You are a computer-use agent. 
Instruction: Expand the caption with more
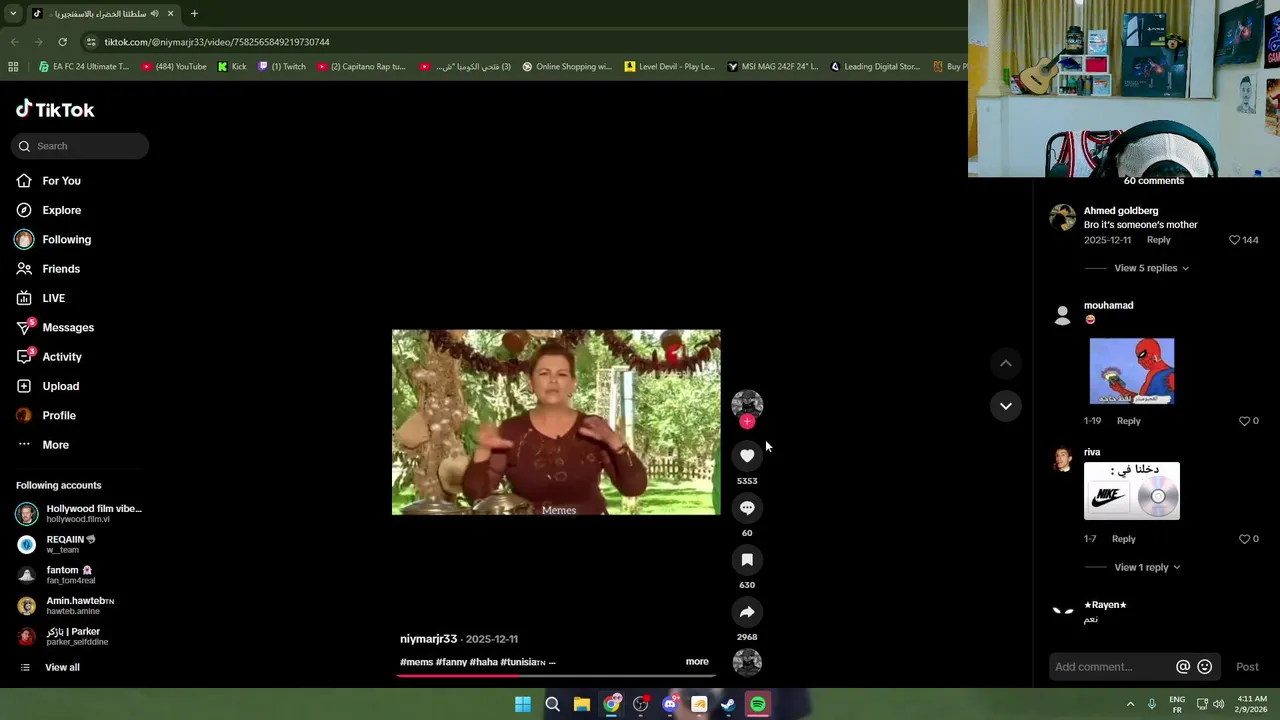point(697,662)
